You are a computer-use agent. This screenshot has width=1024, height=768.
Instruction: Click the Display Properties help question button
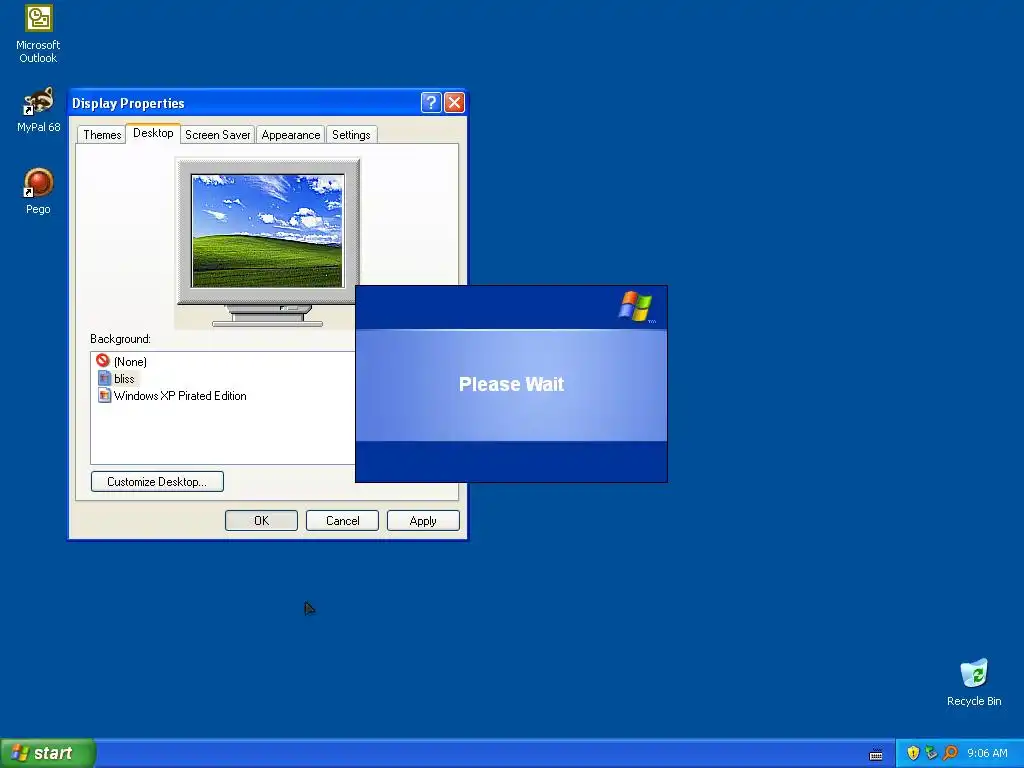tap(431, 103)
